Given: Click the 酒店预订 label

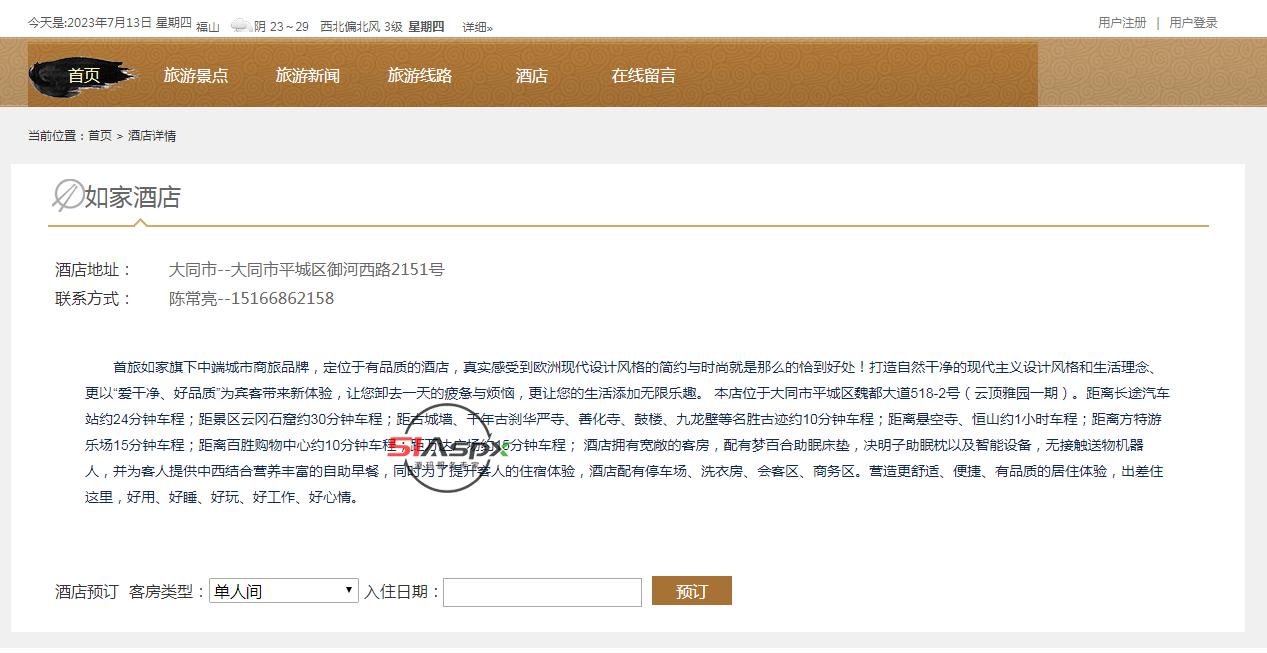Looking at the screenshot, I should click(87, 591).
